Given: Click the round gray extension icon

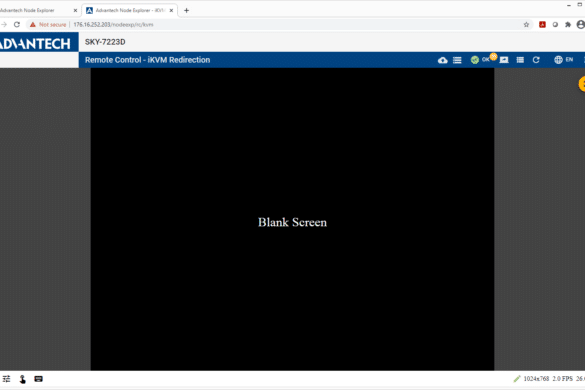Looking at the screenshot, I should pyautogui.click(x=555, y=25).
